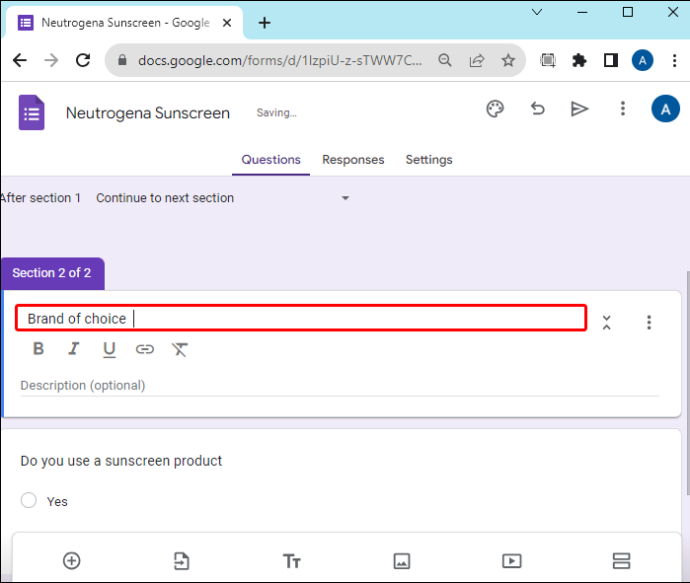Viewport: 690px width, 583px height.
Task: View the site security lock info
Action: point(122,60)
